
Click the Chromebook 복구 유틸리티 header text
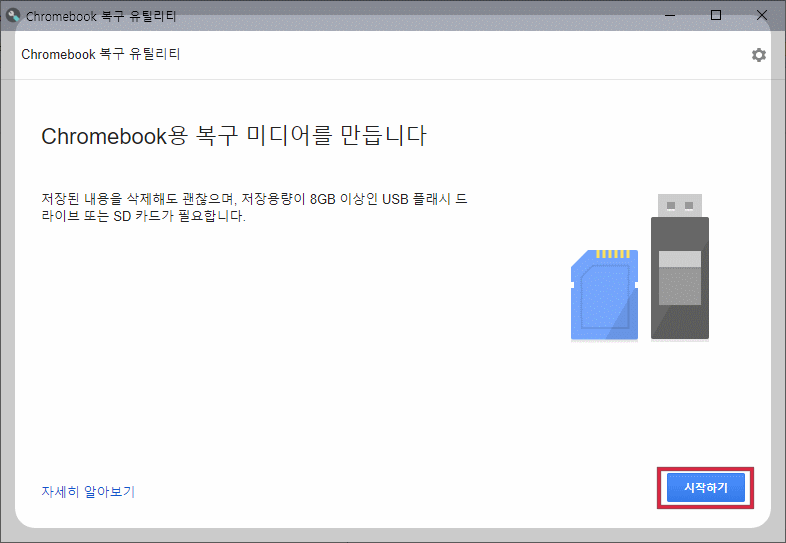pyautogui.click(x=101, y=54)
